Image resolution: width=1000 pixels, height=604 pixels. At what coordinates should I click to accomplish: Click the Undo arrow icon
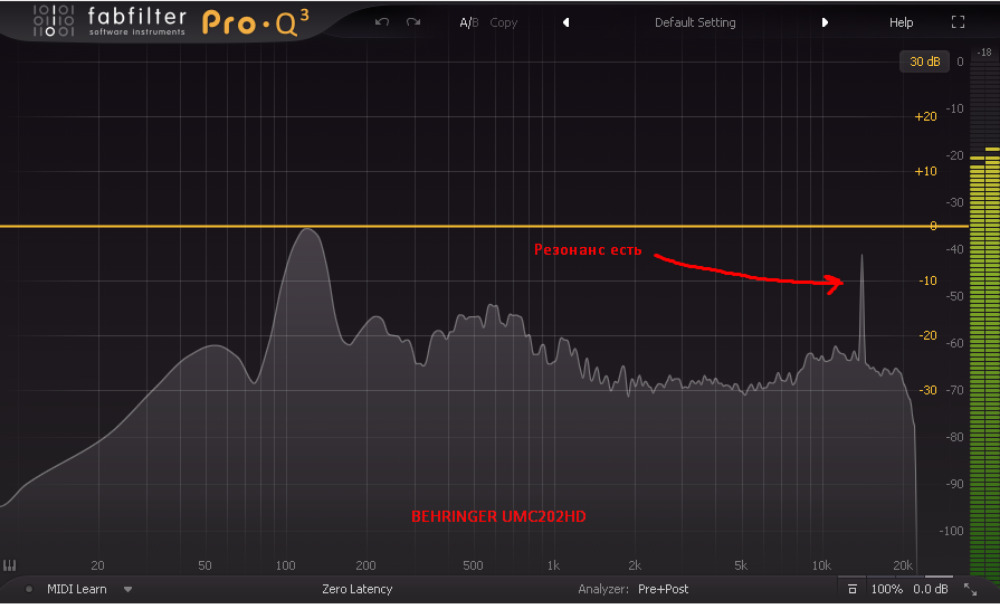[382, 22]
